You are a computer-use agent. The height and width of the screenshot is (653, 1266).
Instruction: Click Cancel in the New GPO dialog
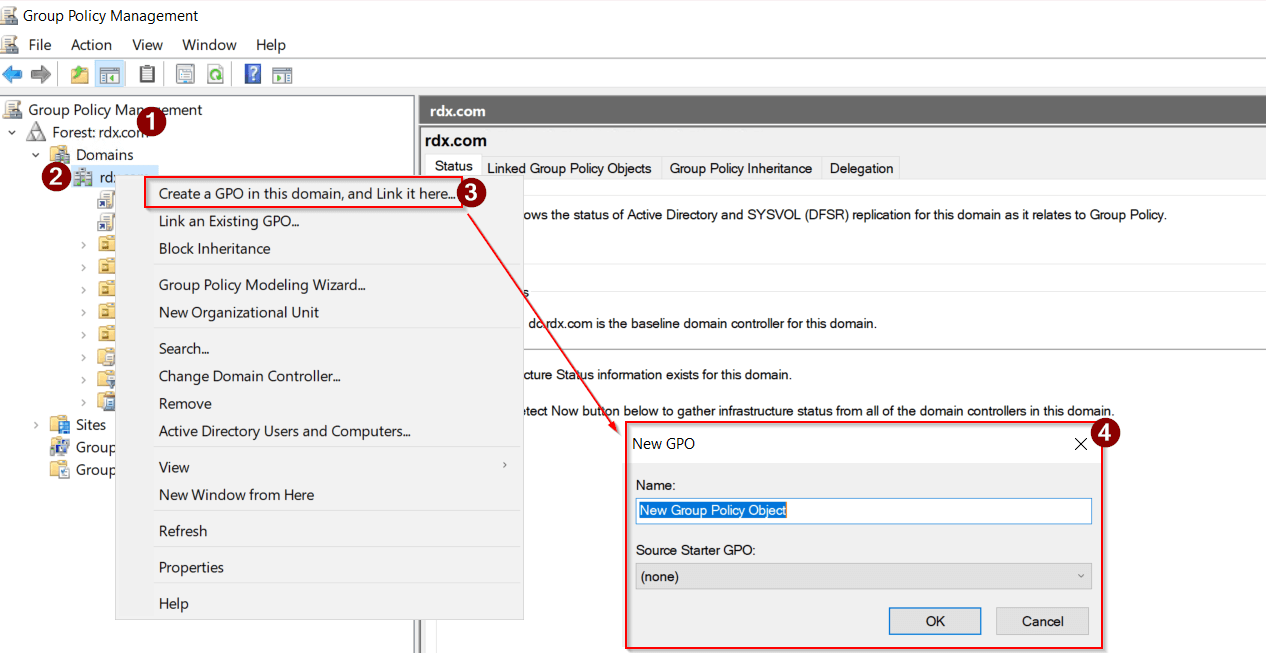1042,620
